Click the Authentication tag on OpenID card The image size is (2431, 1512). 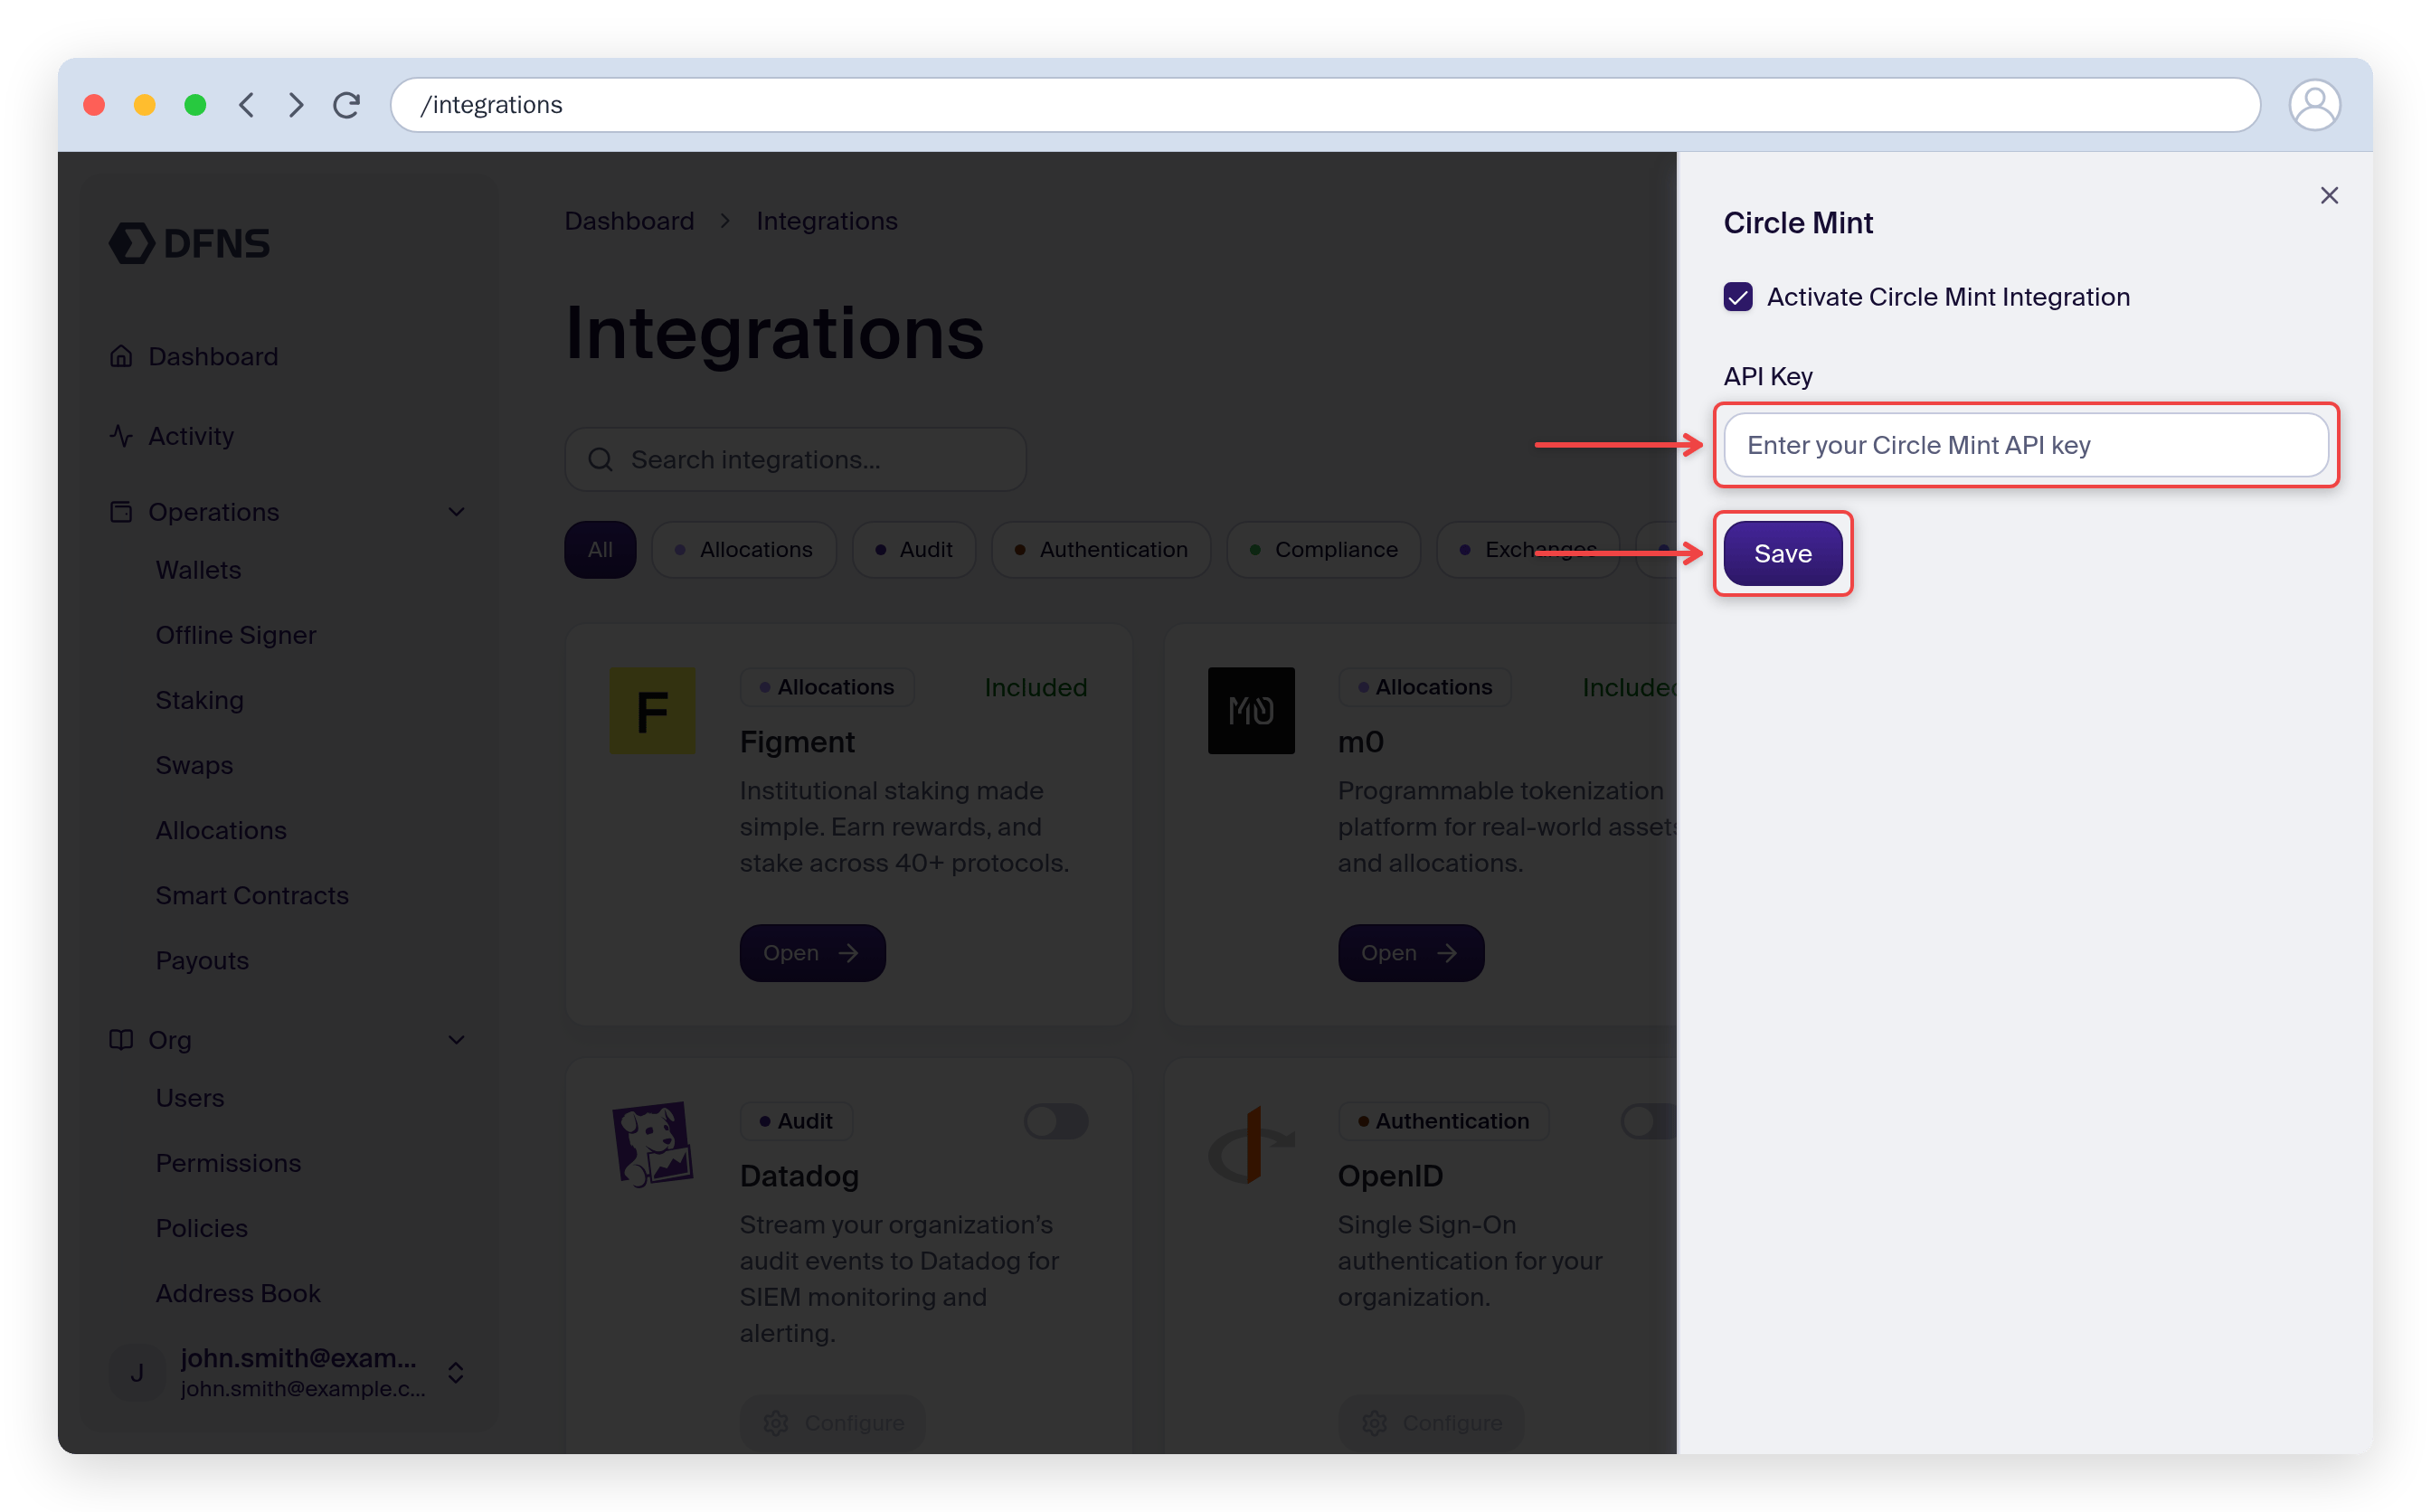click(x=1444, y=1121)
